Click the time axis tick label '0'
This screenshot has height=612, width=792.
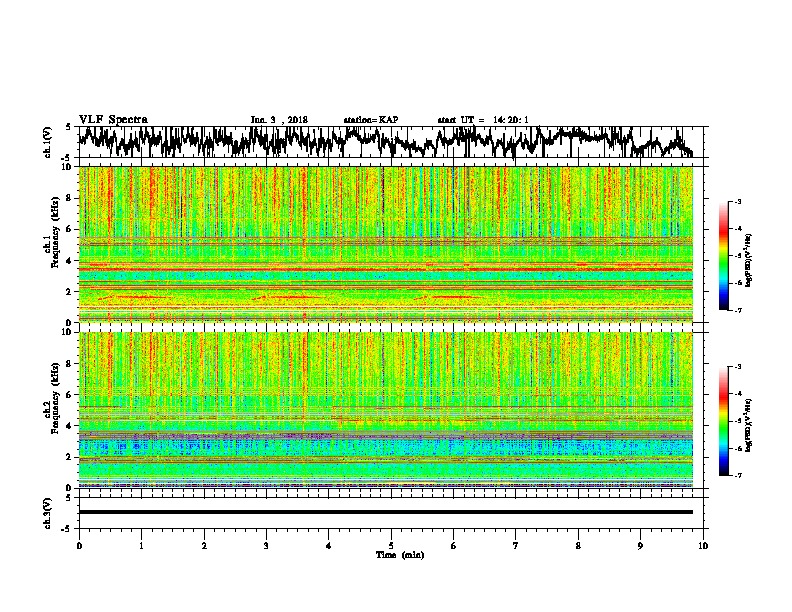79,546
